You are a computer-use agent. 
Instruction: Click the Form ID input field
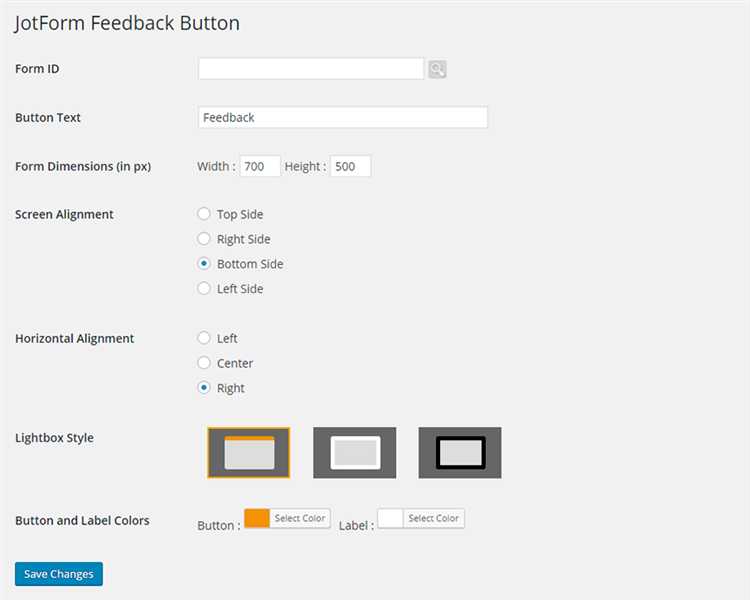(x=311, y=69)
